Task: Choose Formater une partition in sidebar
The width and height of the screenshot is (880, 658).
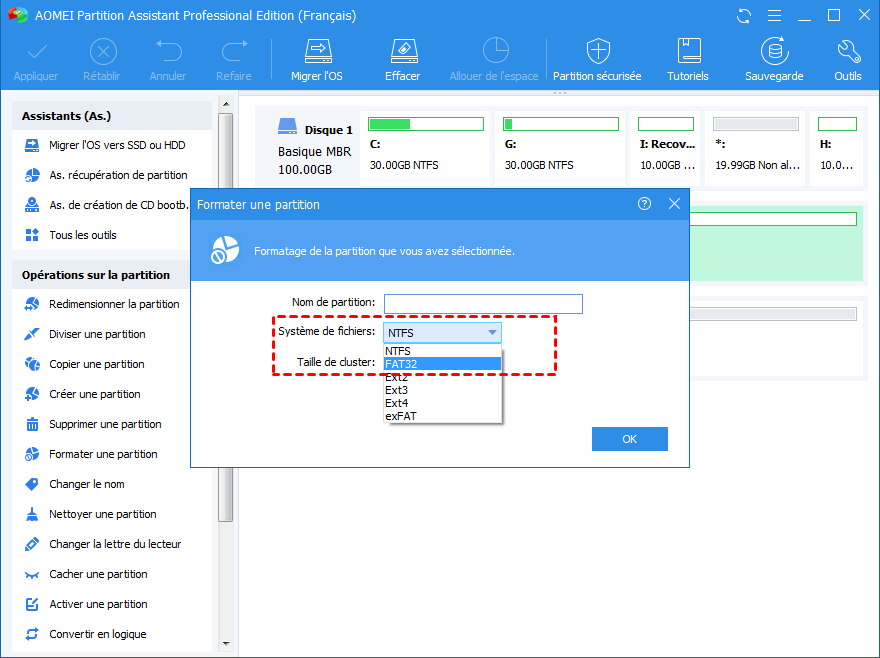Action: click(91, 454)
